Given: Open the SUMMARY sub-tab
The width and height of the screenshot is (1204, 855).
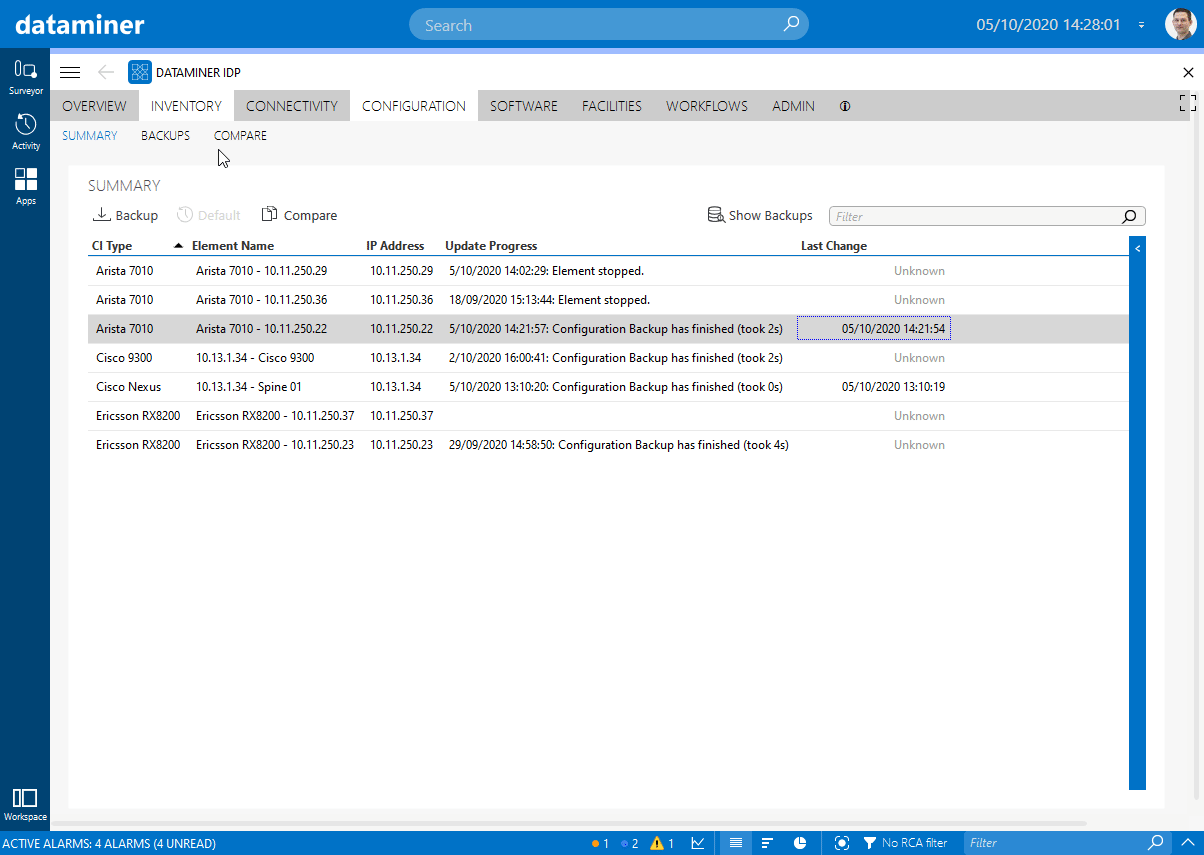Looking at the screenshot, I should tap(90, 136).
